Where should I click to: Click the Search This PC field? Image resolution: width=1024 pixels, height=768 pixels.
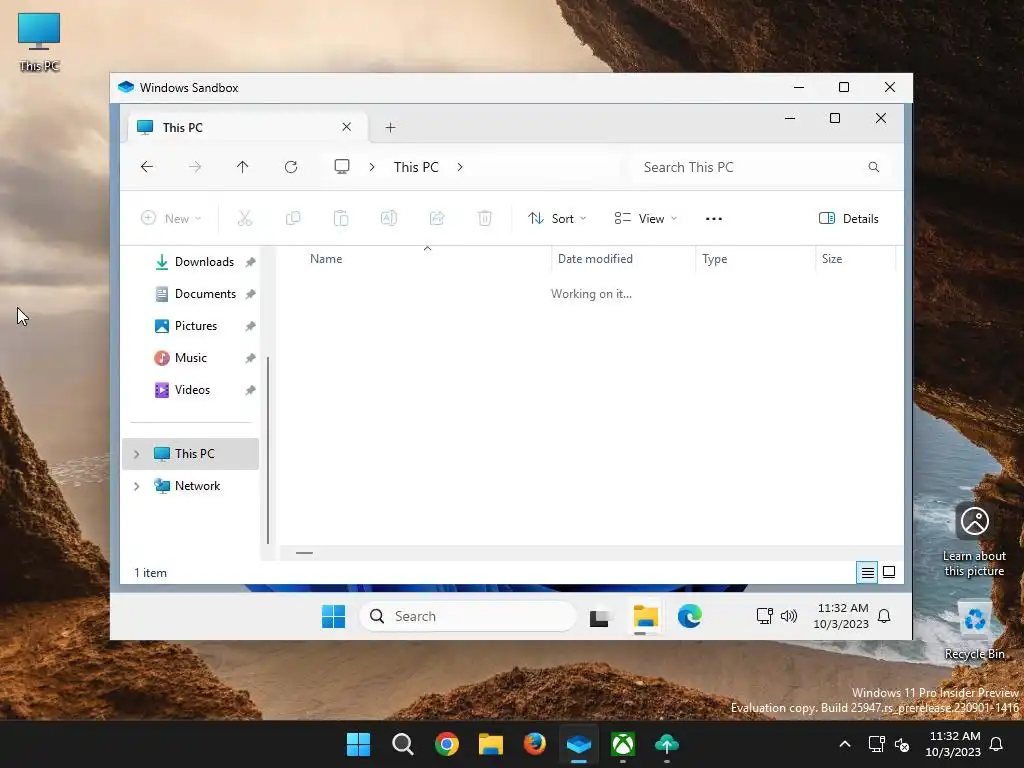tap(761, 167)
